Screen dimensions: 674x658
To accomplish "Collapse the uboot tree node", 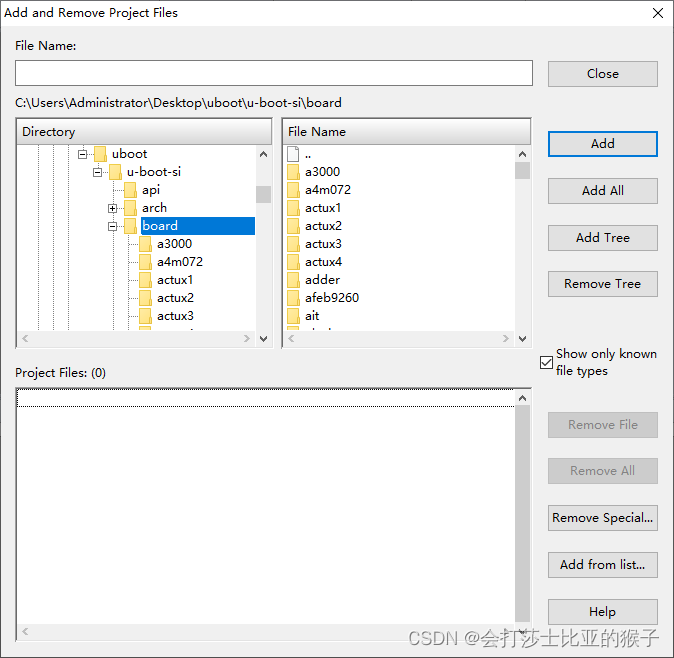I will [x=83, y=154].
